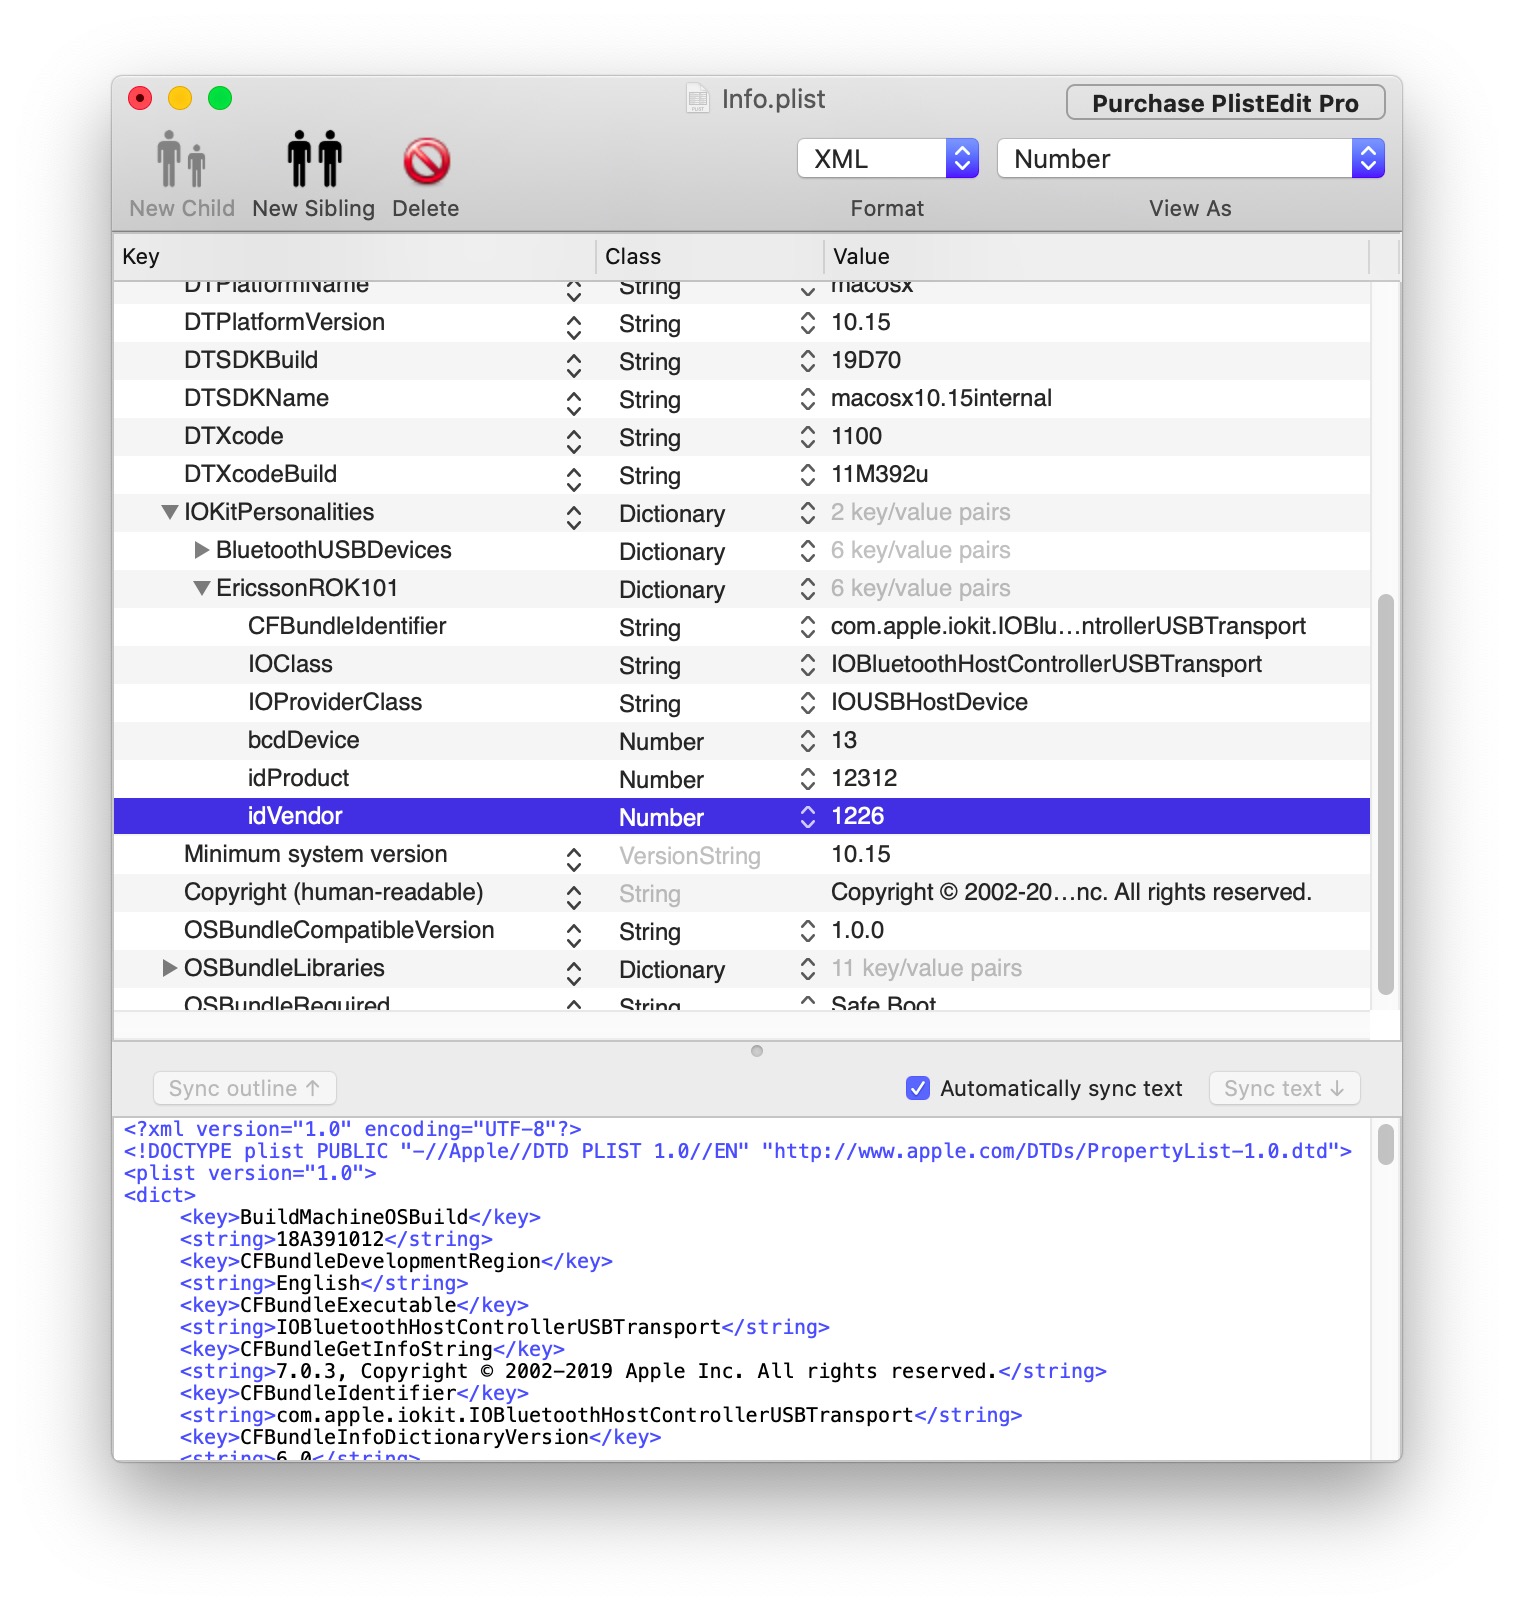Open the Number View As dropdown
This screenshot has width=1514, height=1610.
tap(1189, 159)
